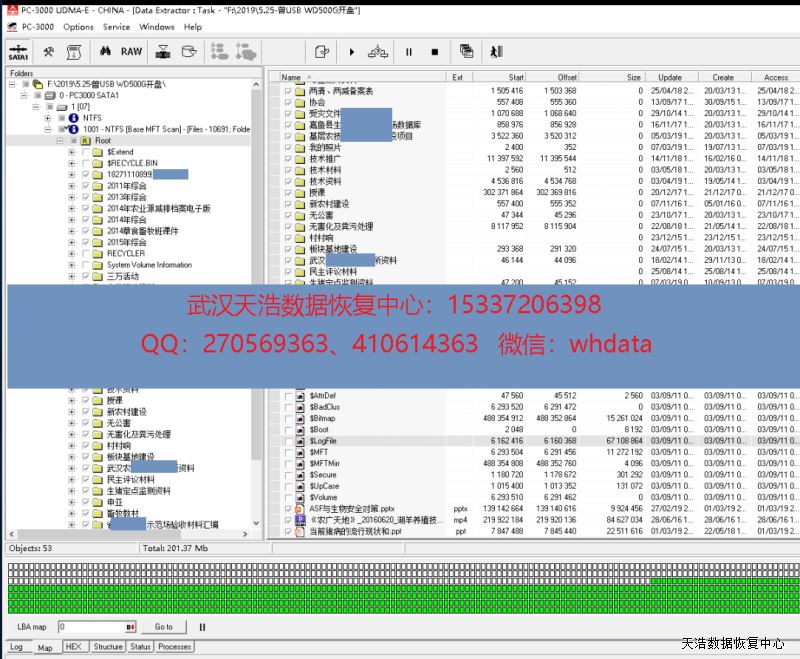Viewport: 800px width, 659px height.
Task: Click the exit running-man toolbar icon
Action: click(496, 51)
